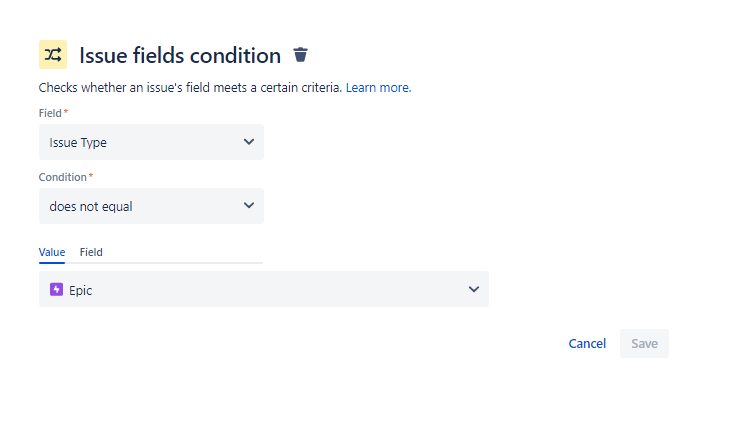Click chevron arrow in the Epic selector

474,289
